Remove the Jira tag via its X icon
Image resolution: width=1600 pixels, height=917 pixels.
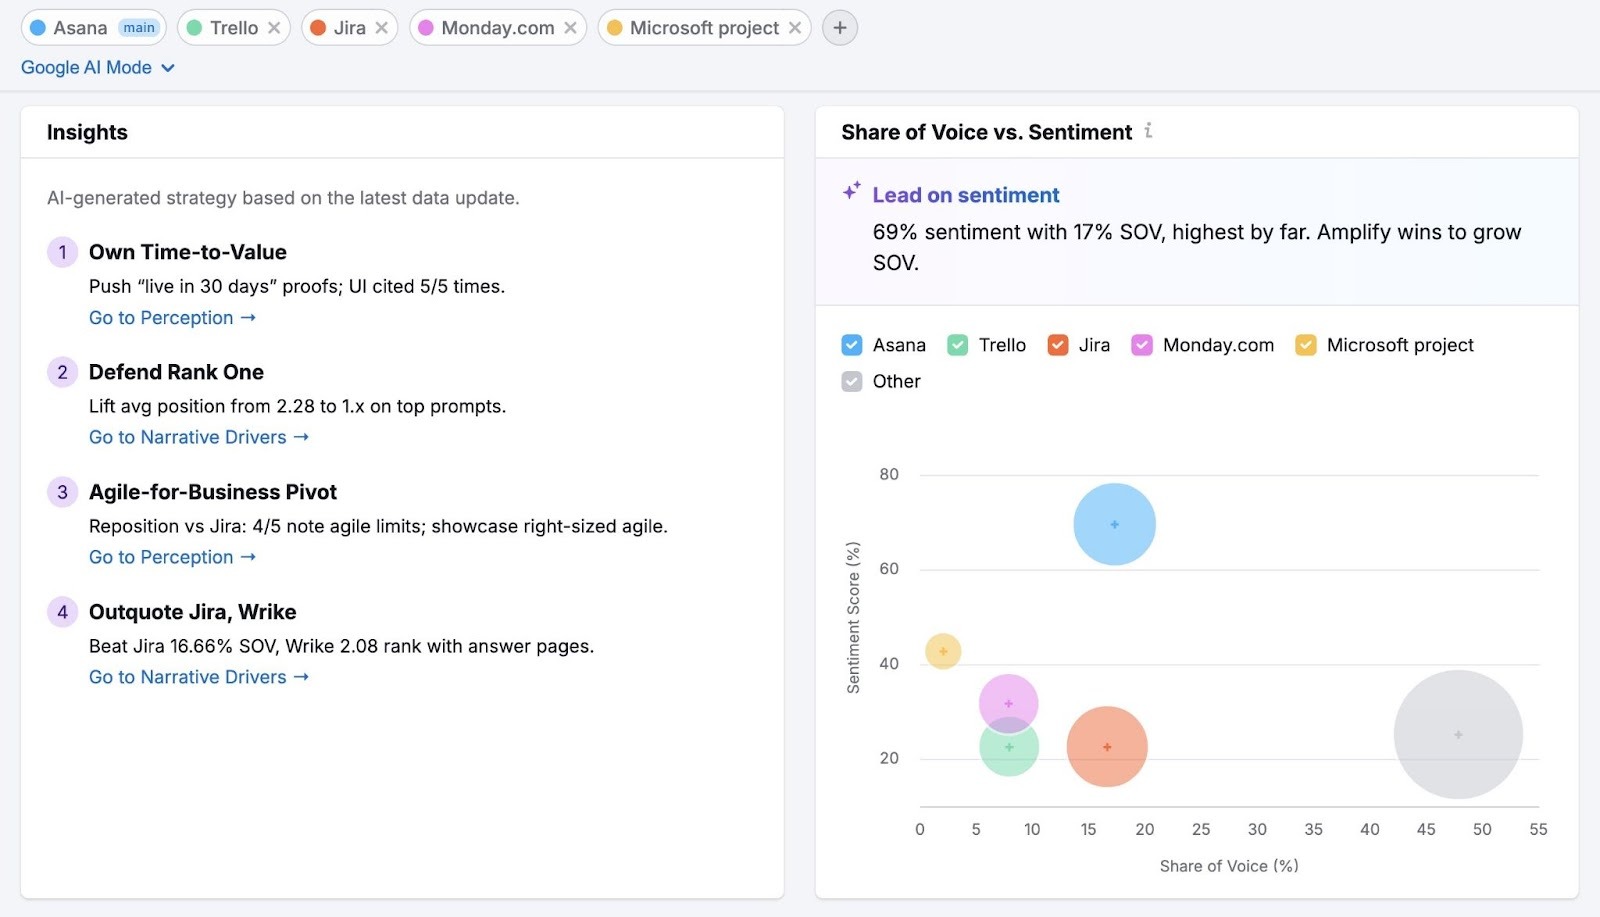point(380,27)
